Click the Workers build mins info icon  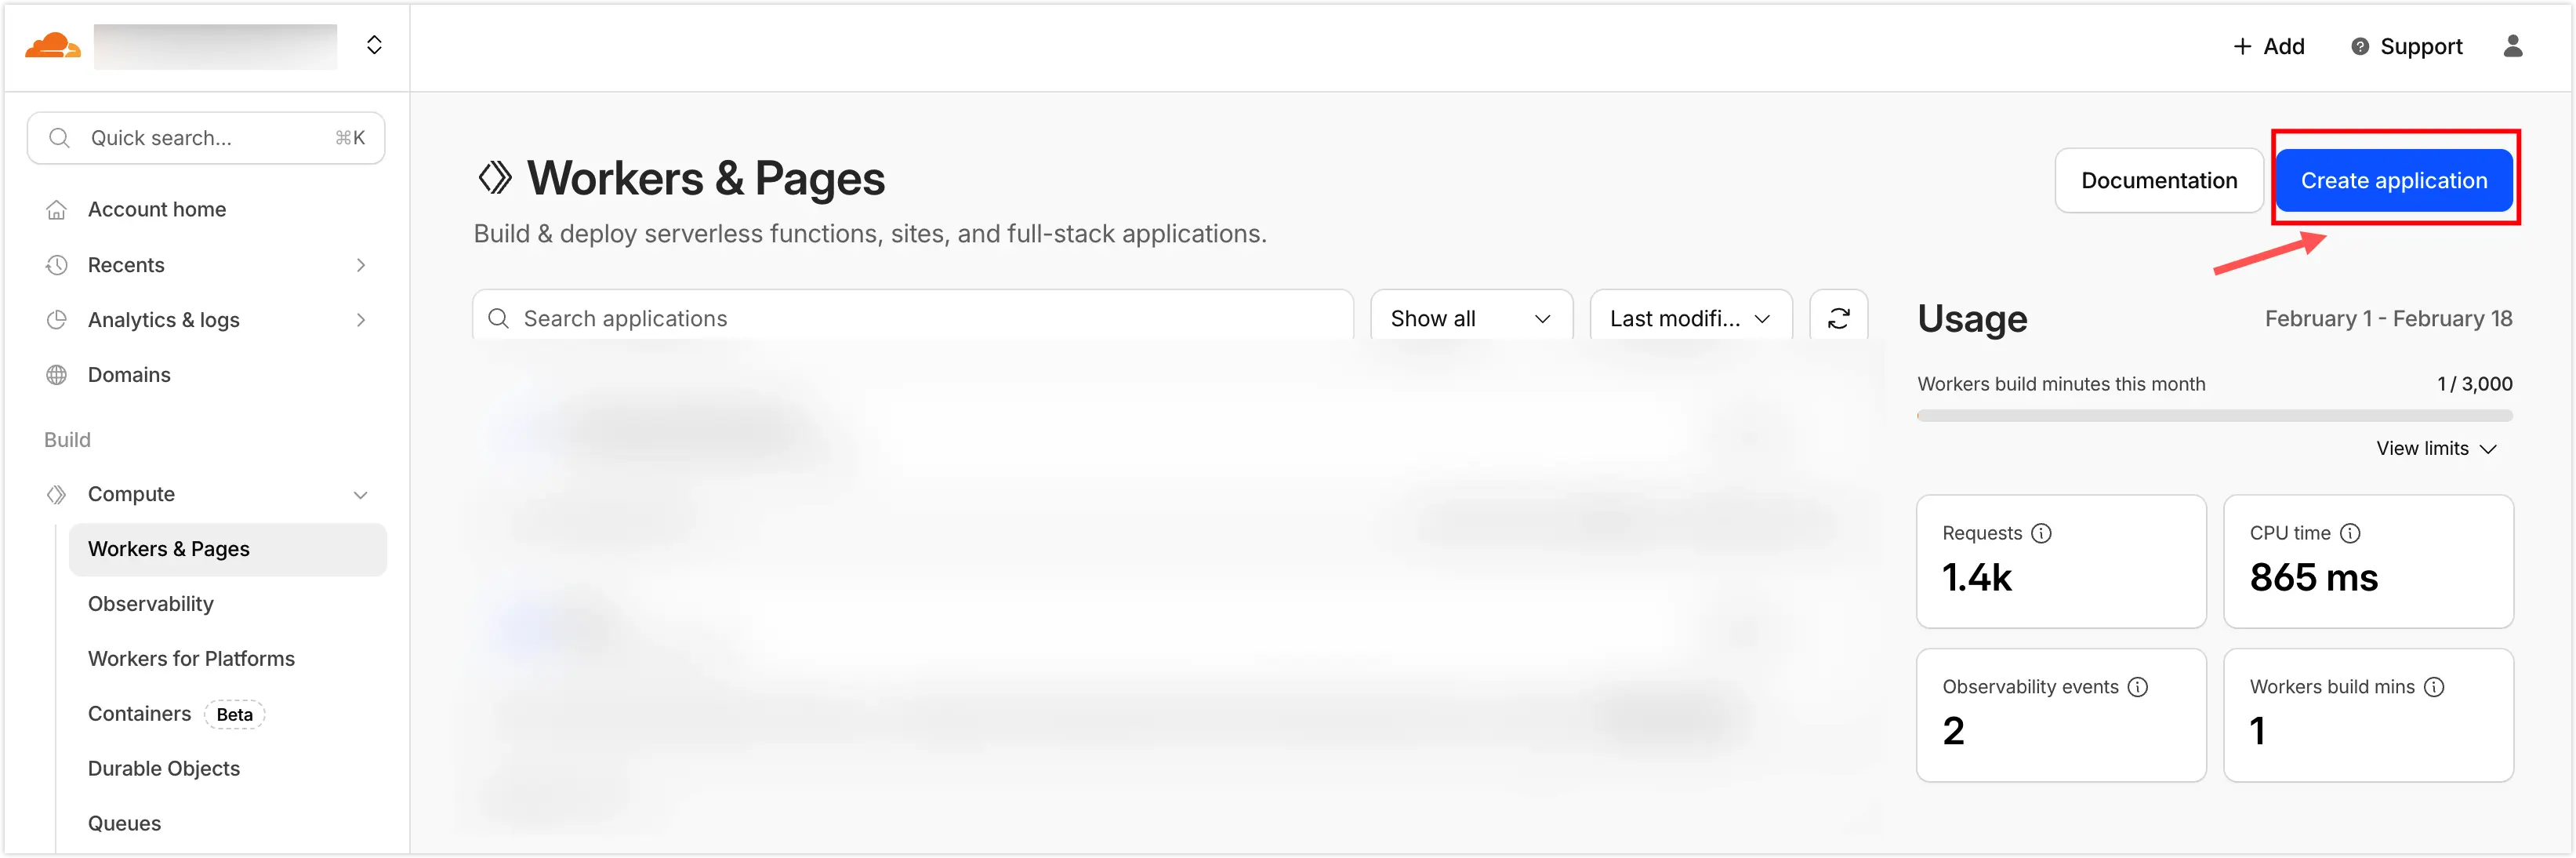coord(2434,687)
